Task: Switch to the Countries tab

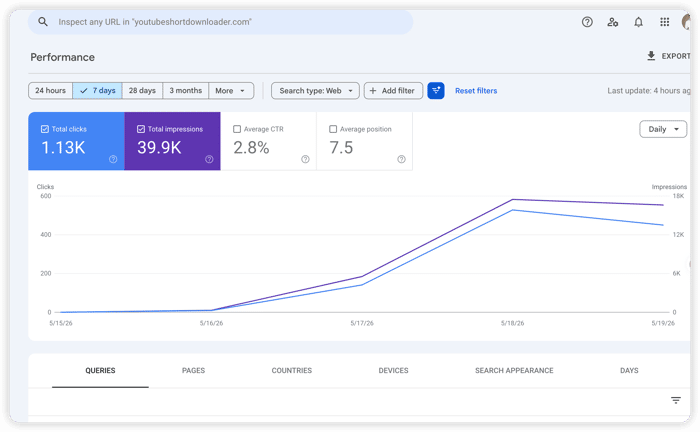Action: tap(292, 370)
